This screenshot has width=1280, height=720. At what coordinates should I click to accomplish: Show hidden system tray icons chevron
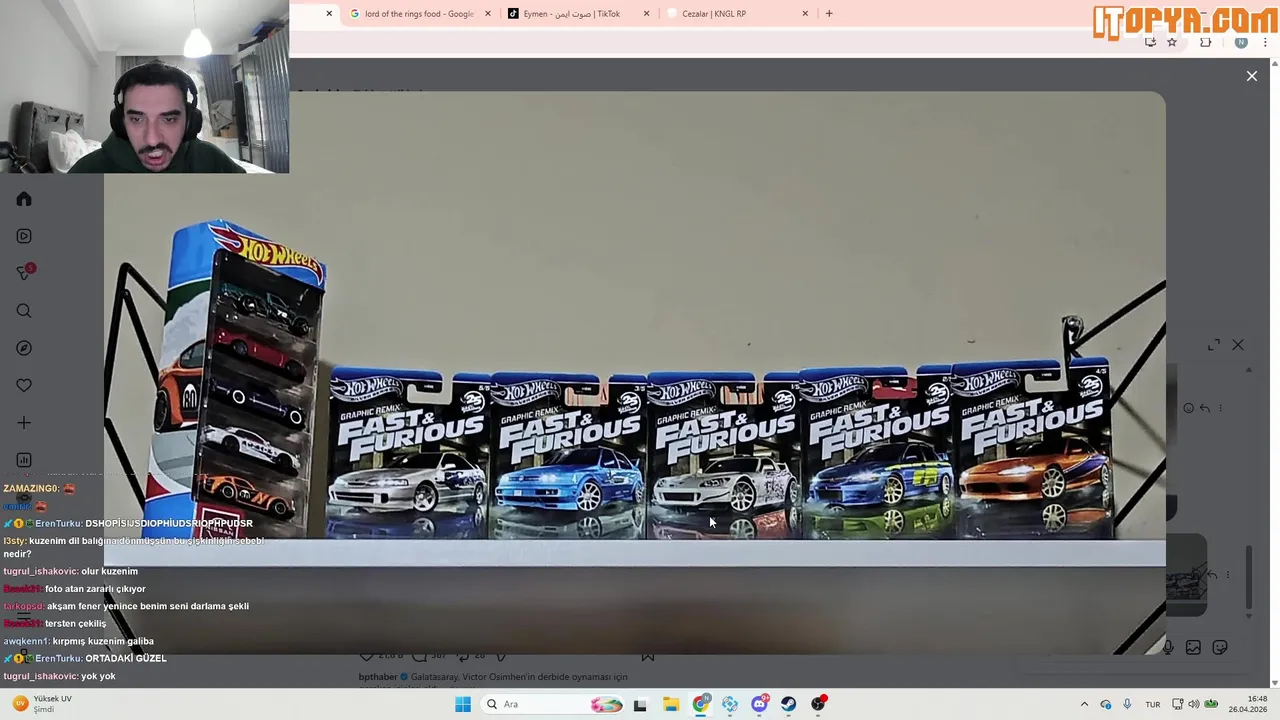pyautogui.click(x=1084, y=704)
